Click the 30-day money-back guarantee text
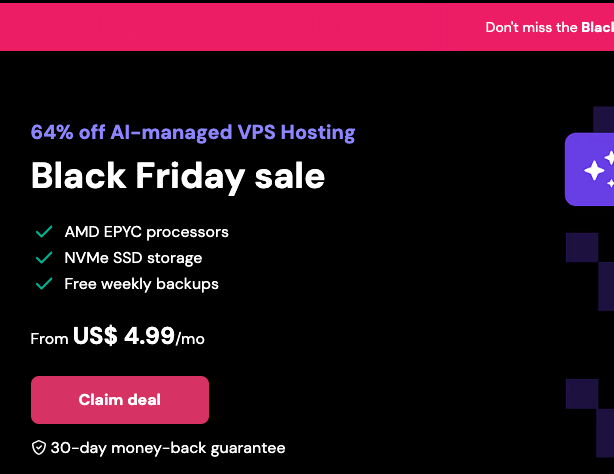 168,448
